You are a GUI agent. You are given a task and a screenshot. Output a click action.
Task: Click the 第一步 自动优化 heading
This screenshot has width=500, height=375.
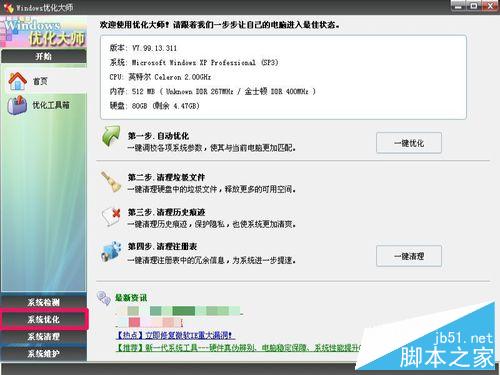tap(158, 136)
